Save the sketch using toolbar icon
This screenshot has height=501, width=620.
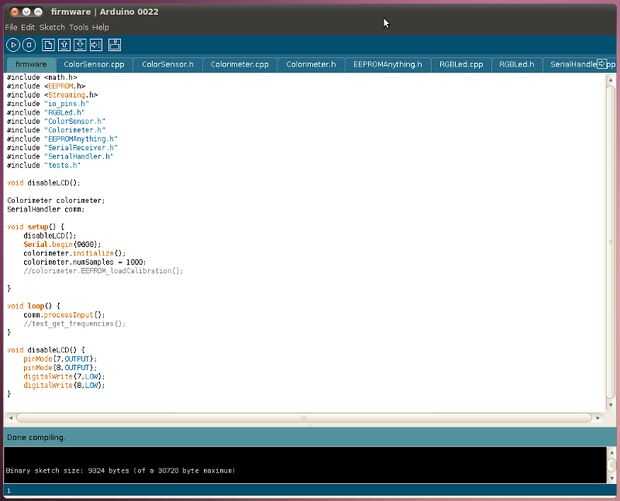click(x=80, y=45)
